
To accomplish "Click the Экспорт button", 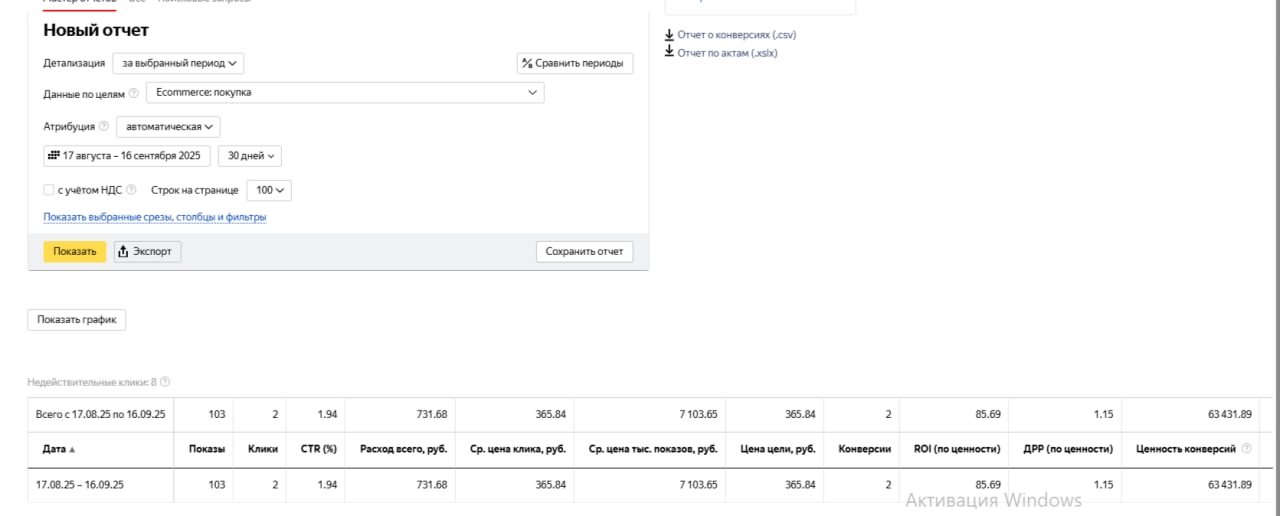I will point(147,252).
